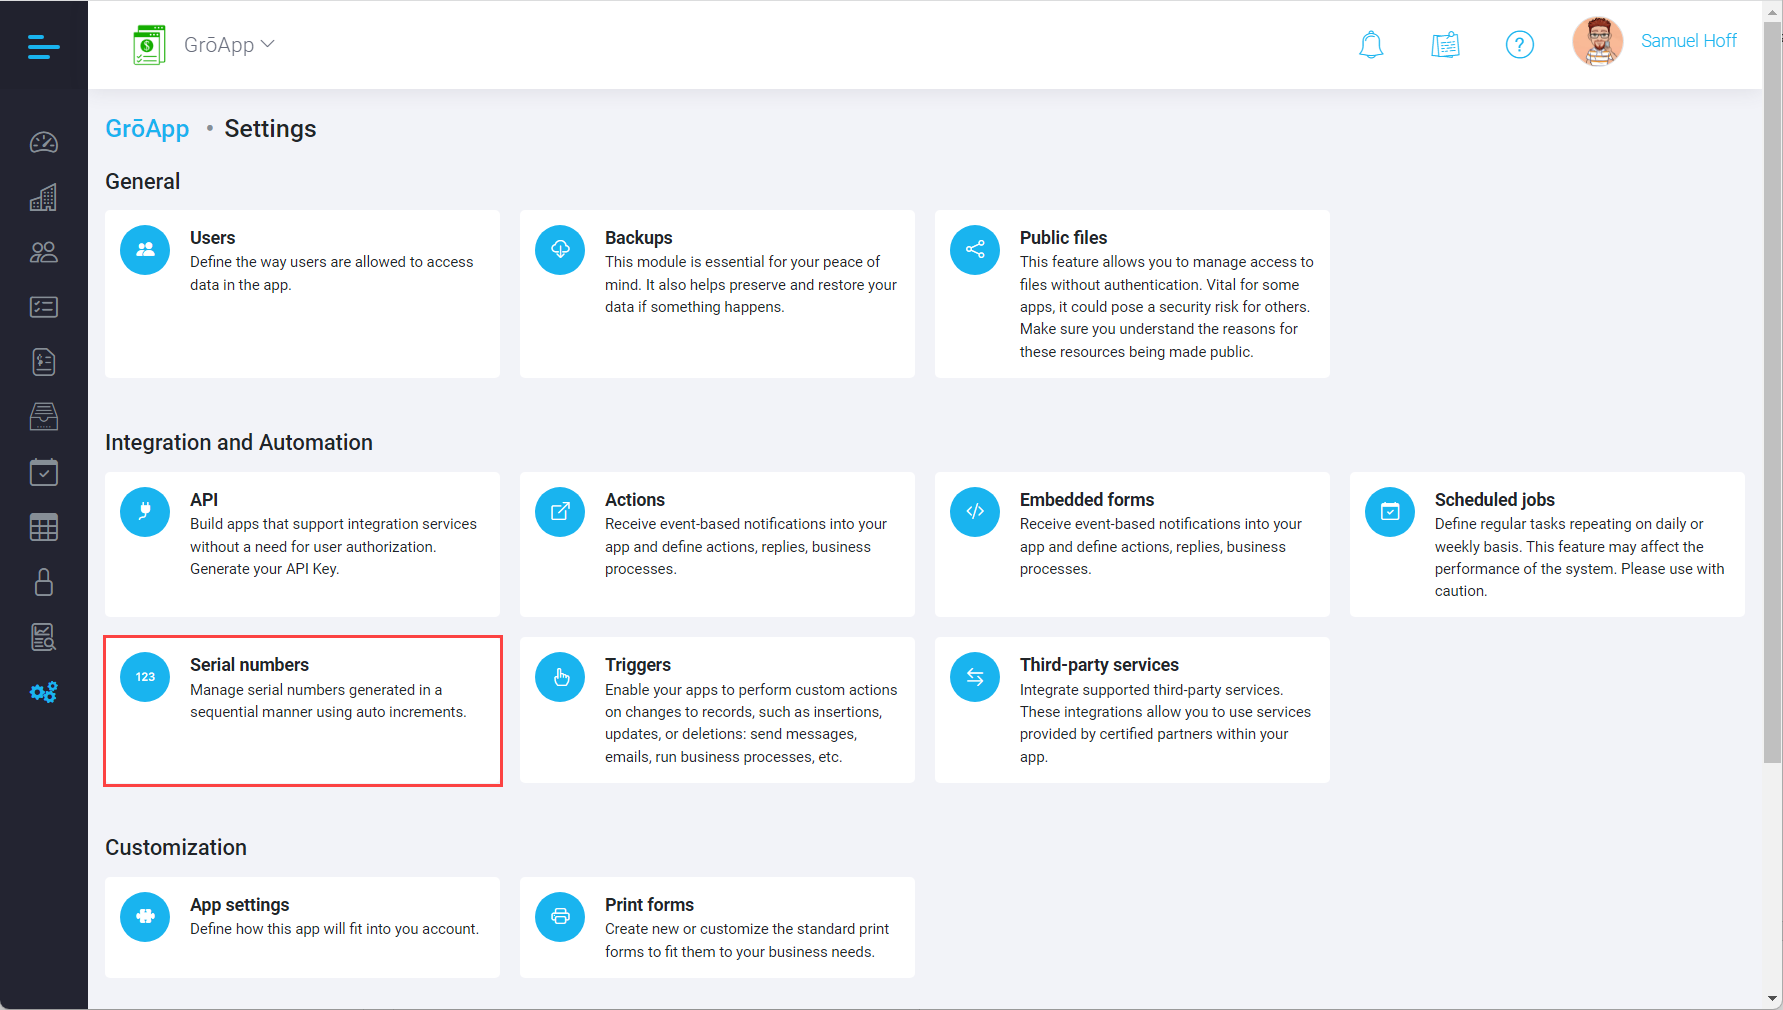Open the dashboard from the sidebar

click(x=43, y=142)
